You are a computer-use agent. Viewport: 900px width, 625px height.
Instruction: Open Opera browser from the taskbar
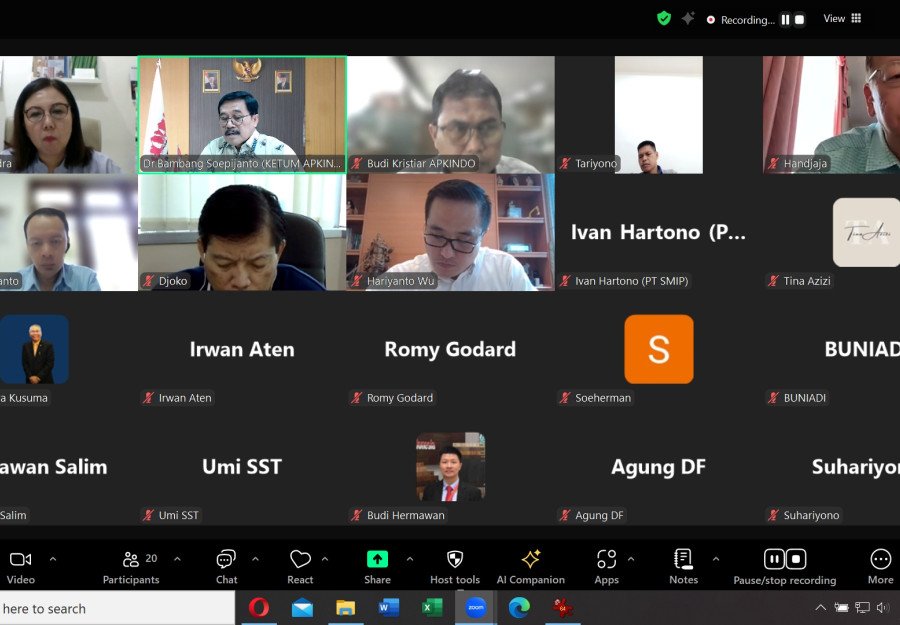259,607
